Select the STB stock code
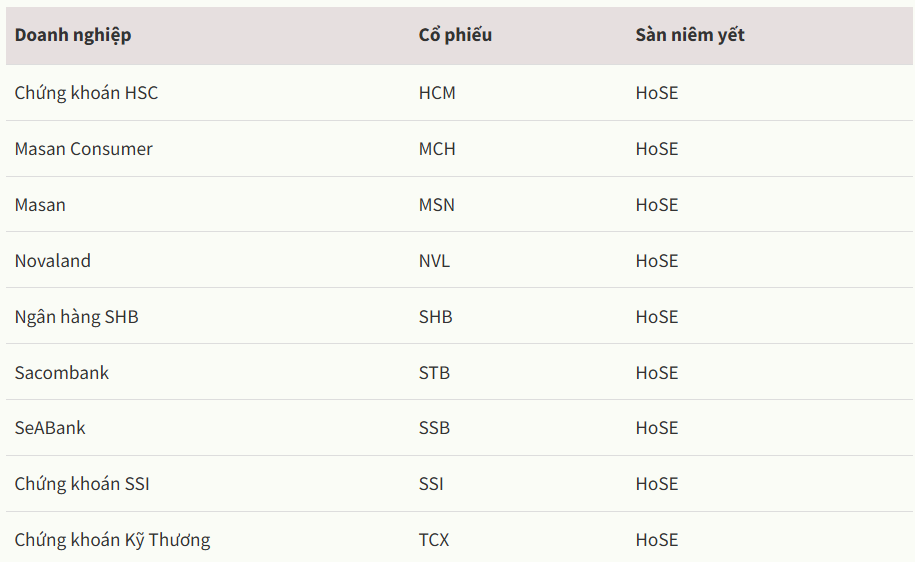This screenshot has height=562, width=915. 434,373
